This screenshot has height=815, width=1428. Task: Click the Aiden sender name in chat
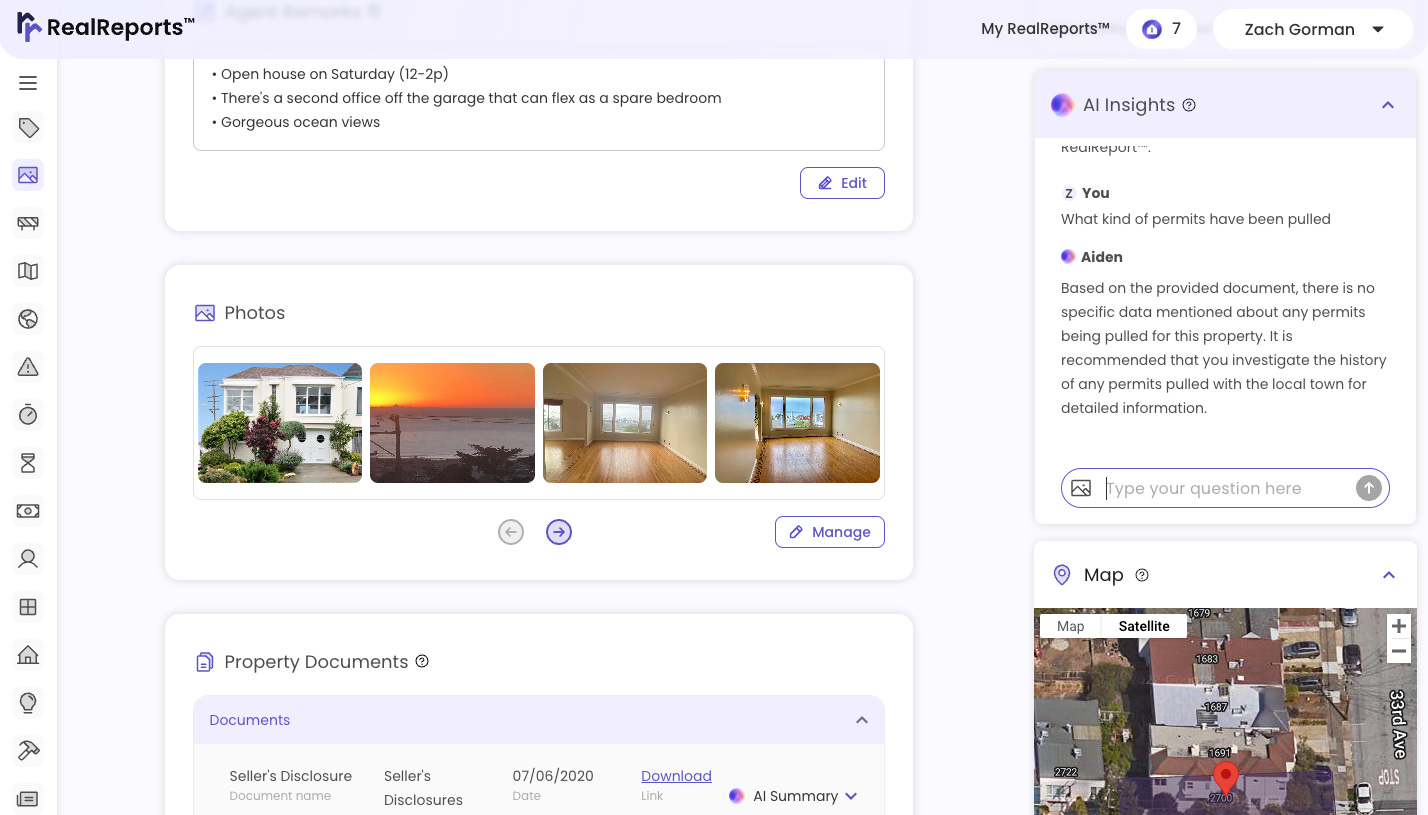[x=1101, y=257]
